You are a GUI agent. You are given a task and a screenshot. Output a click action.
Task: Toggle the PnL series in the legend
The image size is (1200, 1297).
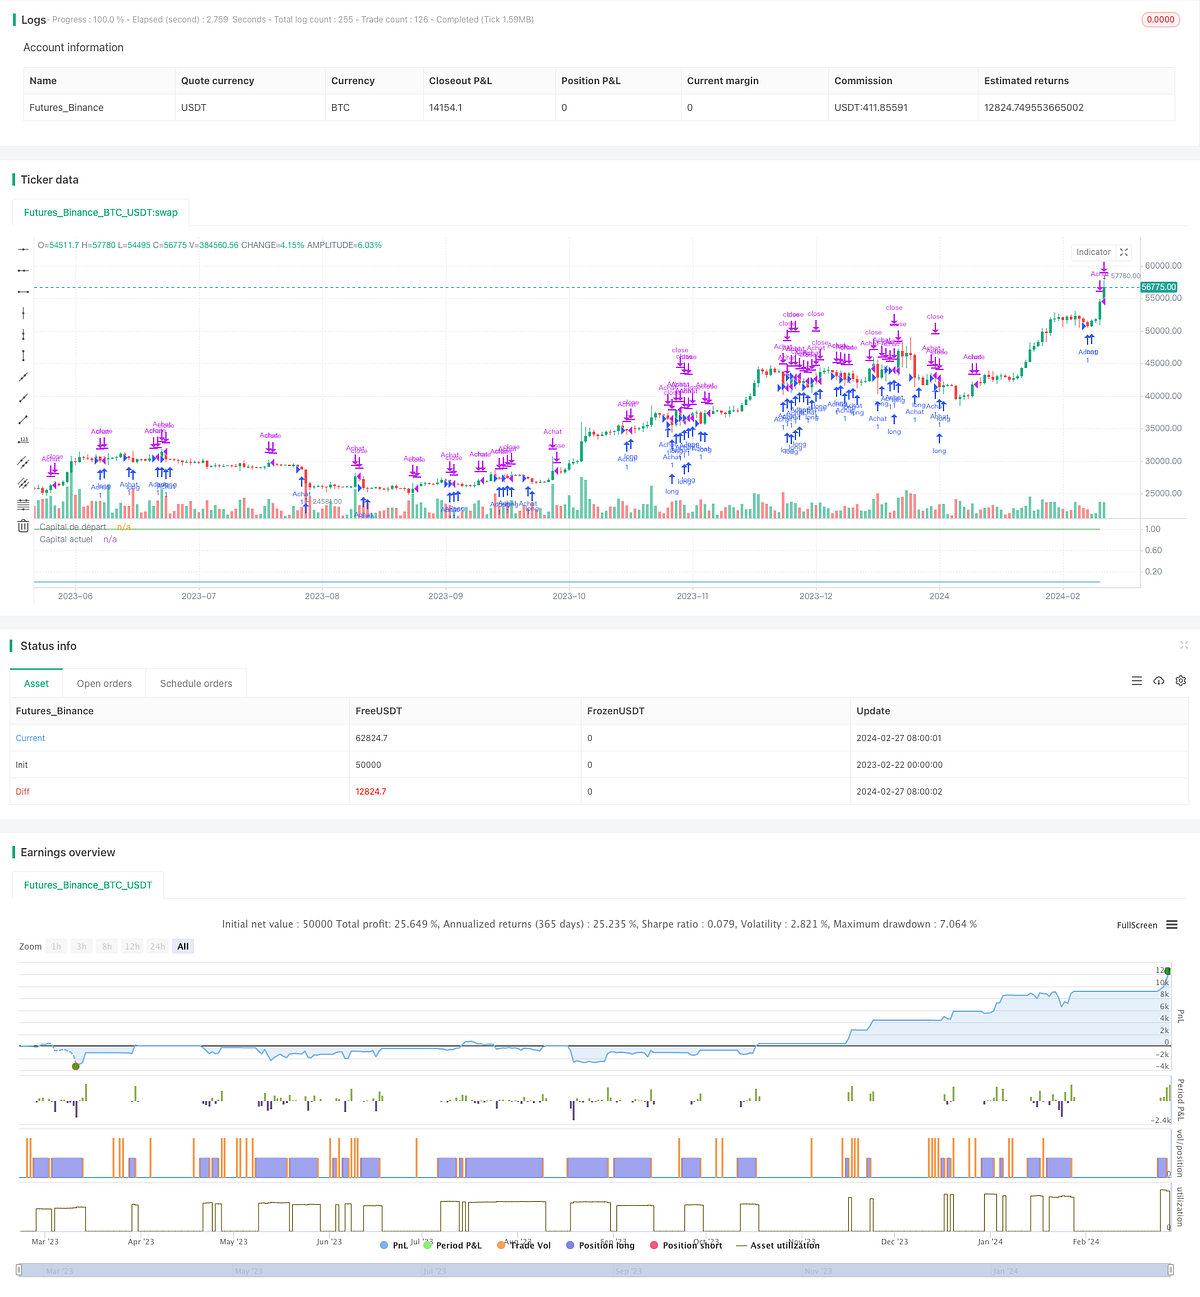pyautogui.click(x=397, y=1245)
